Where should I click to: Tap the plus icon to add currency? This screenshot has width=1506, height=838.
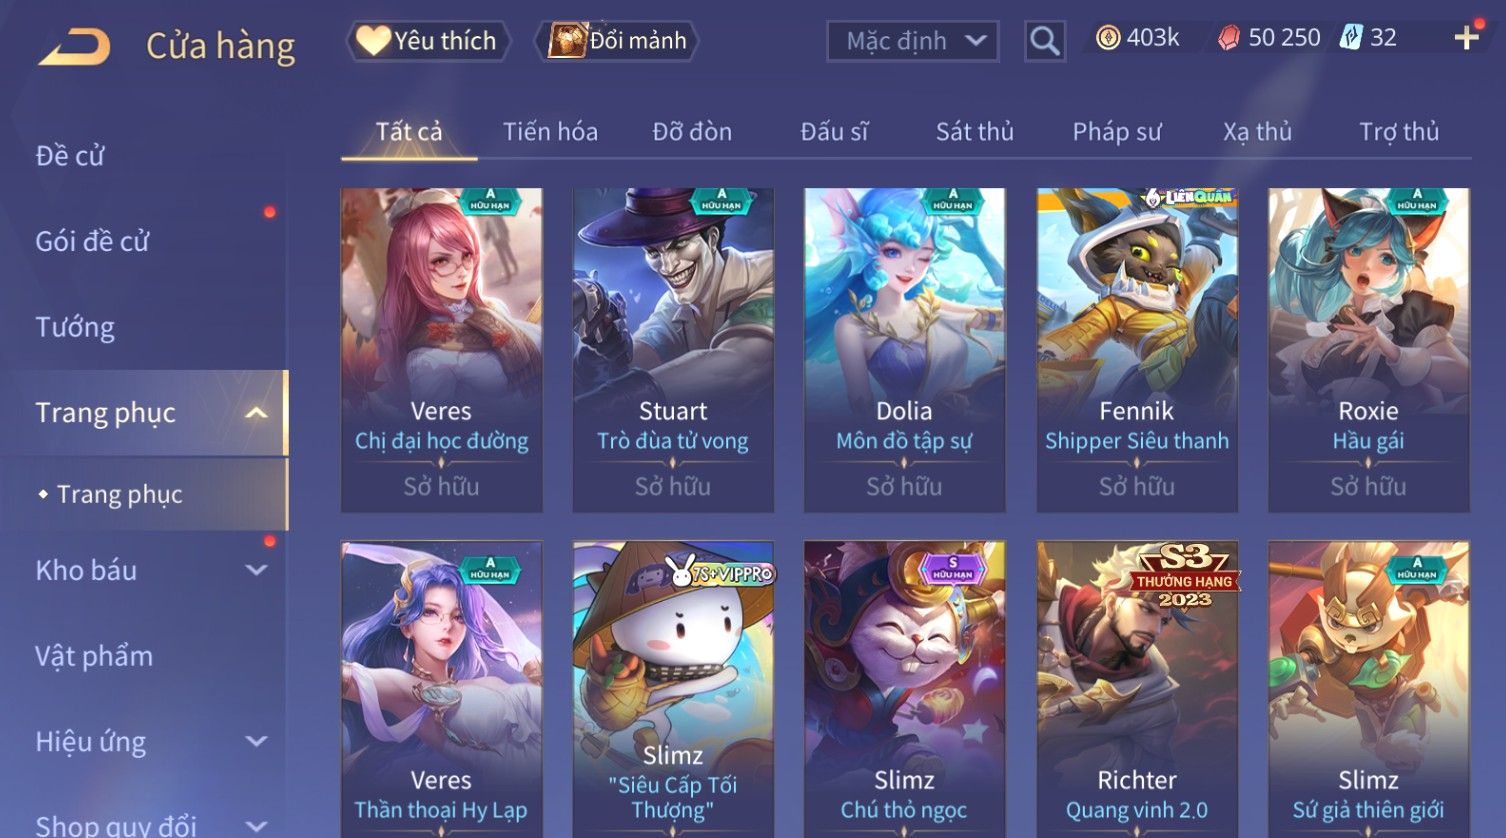click(1466, 38)
